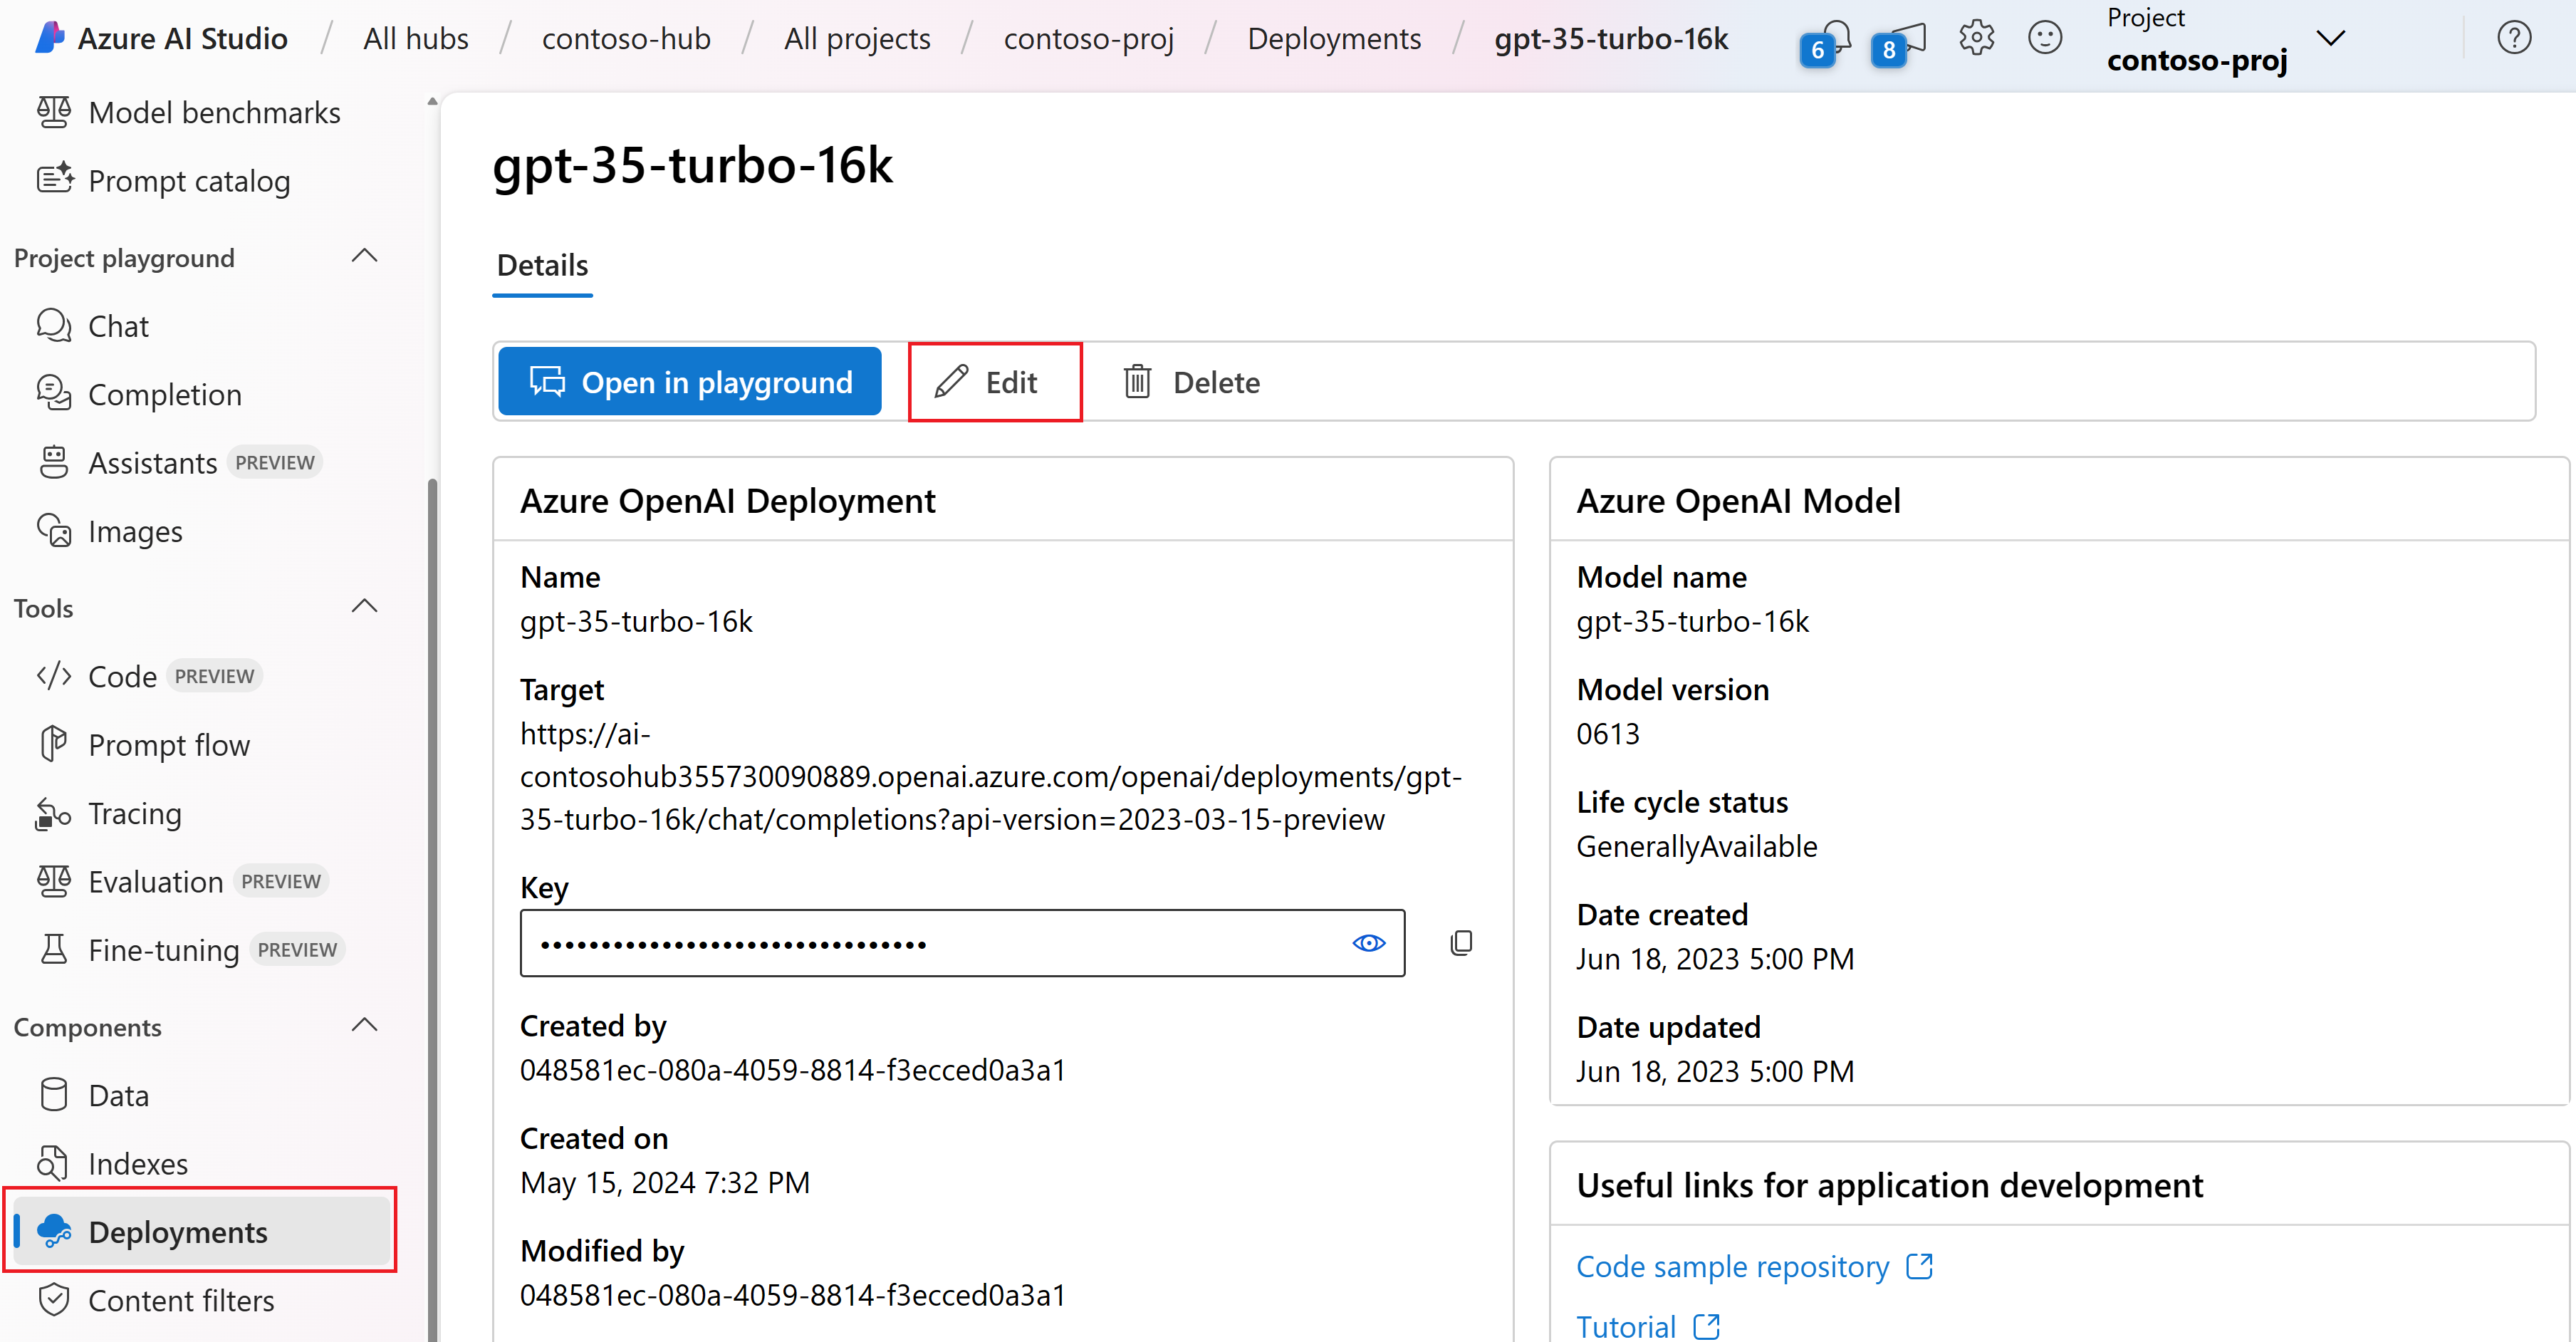Go to contoso-proj breadcrumb
The width and height of the screenshot is (2576, 1342).
1089,39
